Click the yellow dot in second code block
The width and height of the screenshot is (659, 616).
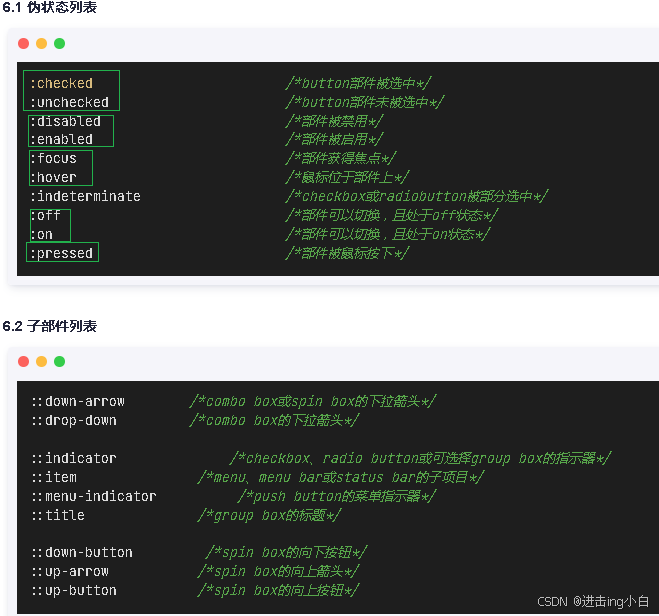coord(42,361)
